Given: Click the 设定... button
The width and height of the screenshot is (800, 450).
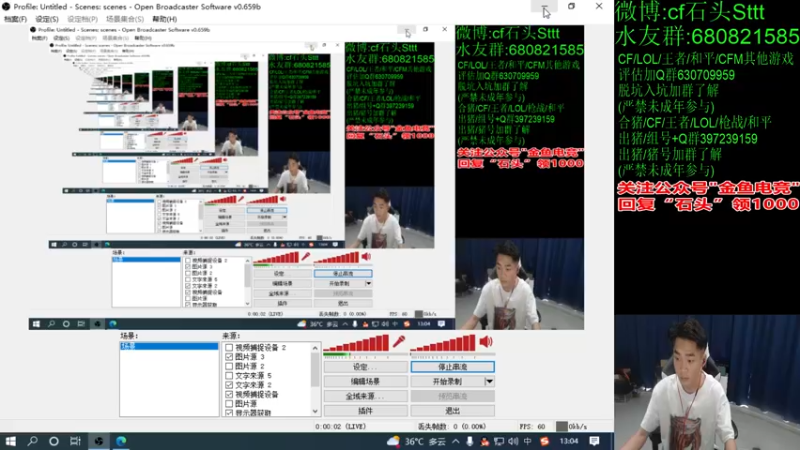Looking at the screenshot, I should coord(365,367).
